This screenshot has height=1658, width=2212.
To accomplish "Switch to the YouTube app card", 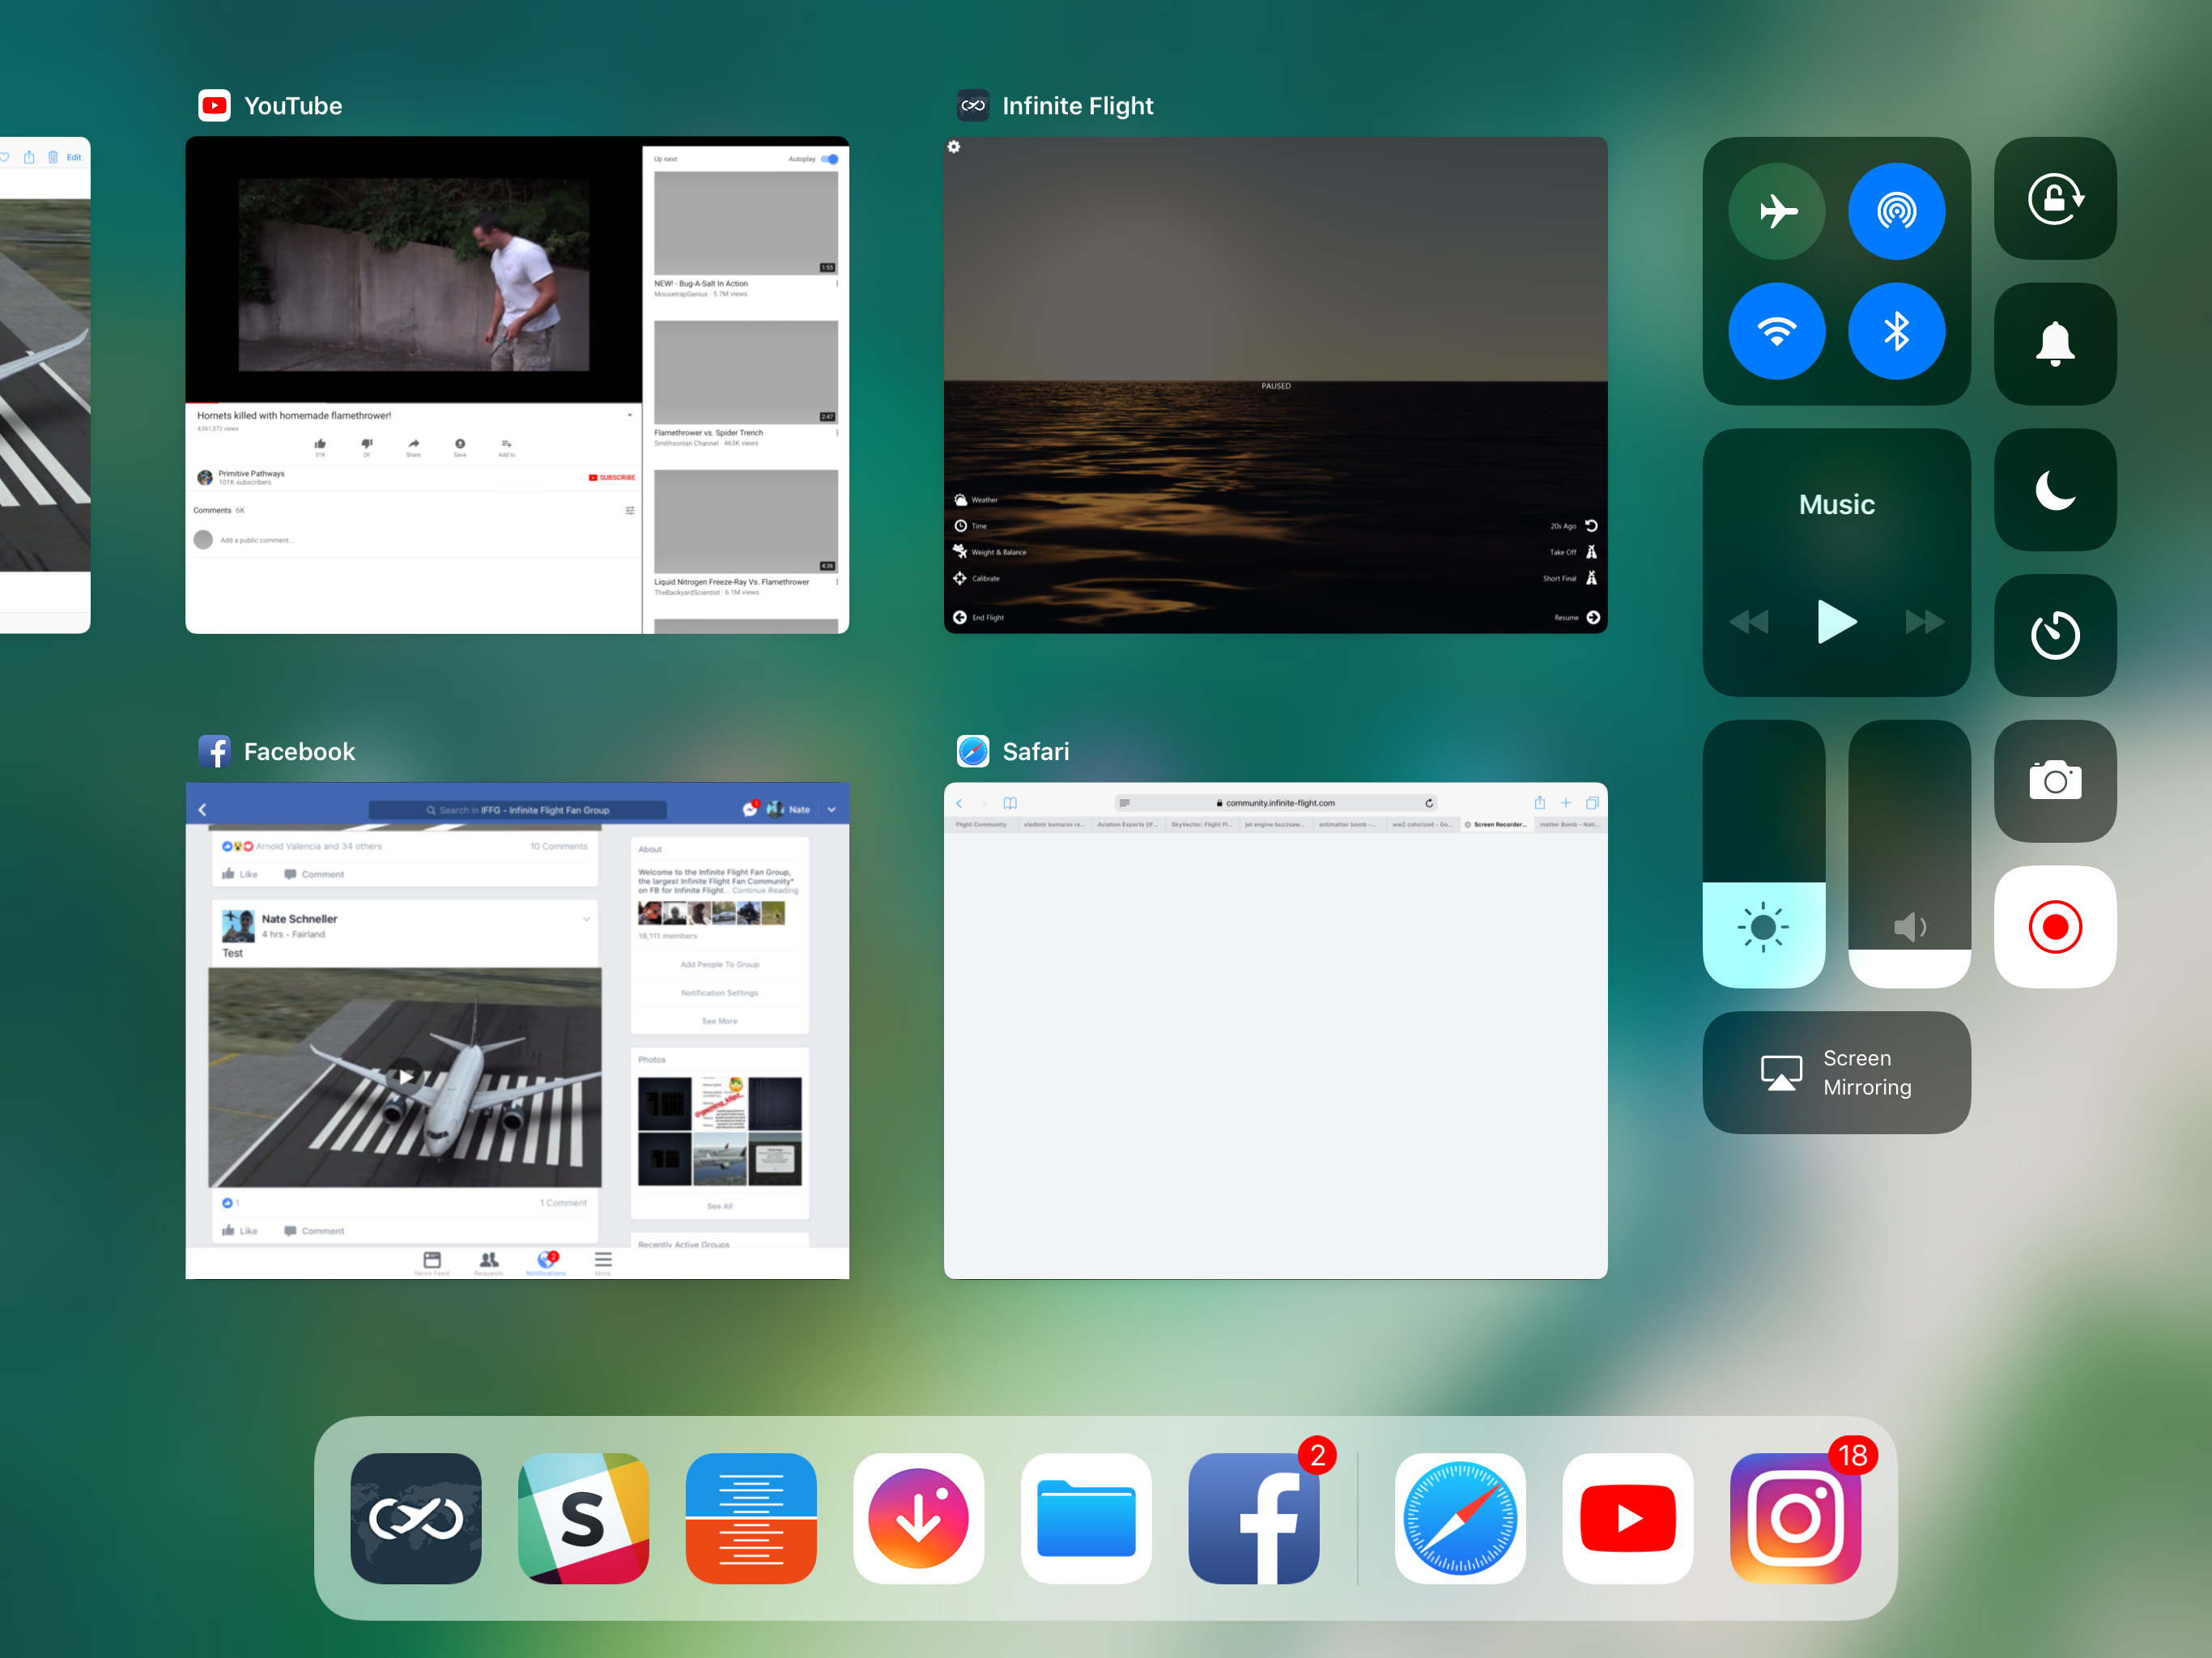I will click(517, 385).
